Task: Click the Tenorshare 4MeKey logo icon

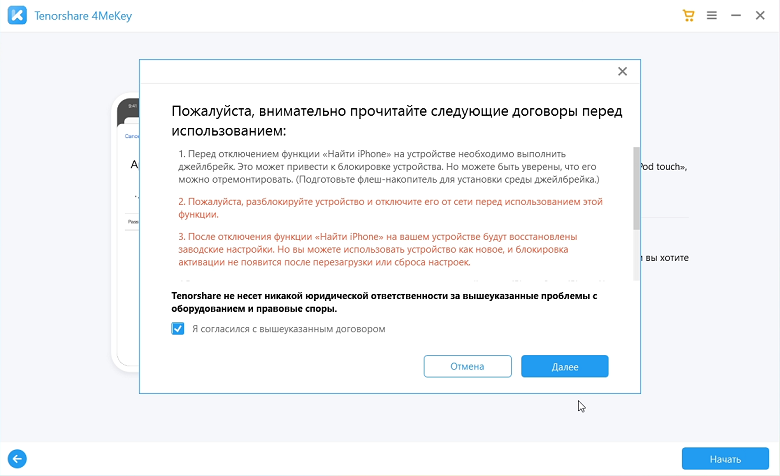Action: (17, 15)
